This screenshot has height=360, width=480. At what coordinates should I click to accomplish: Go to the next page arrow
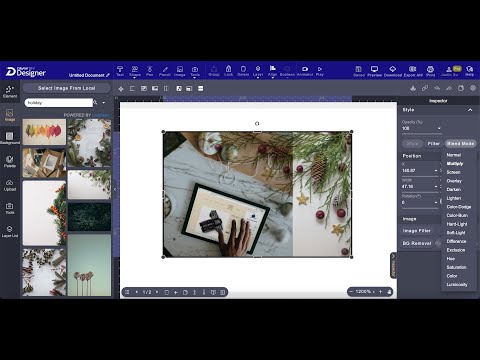click(157, 292)
